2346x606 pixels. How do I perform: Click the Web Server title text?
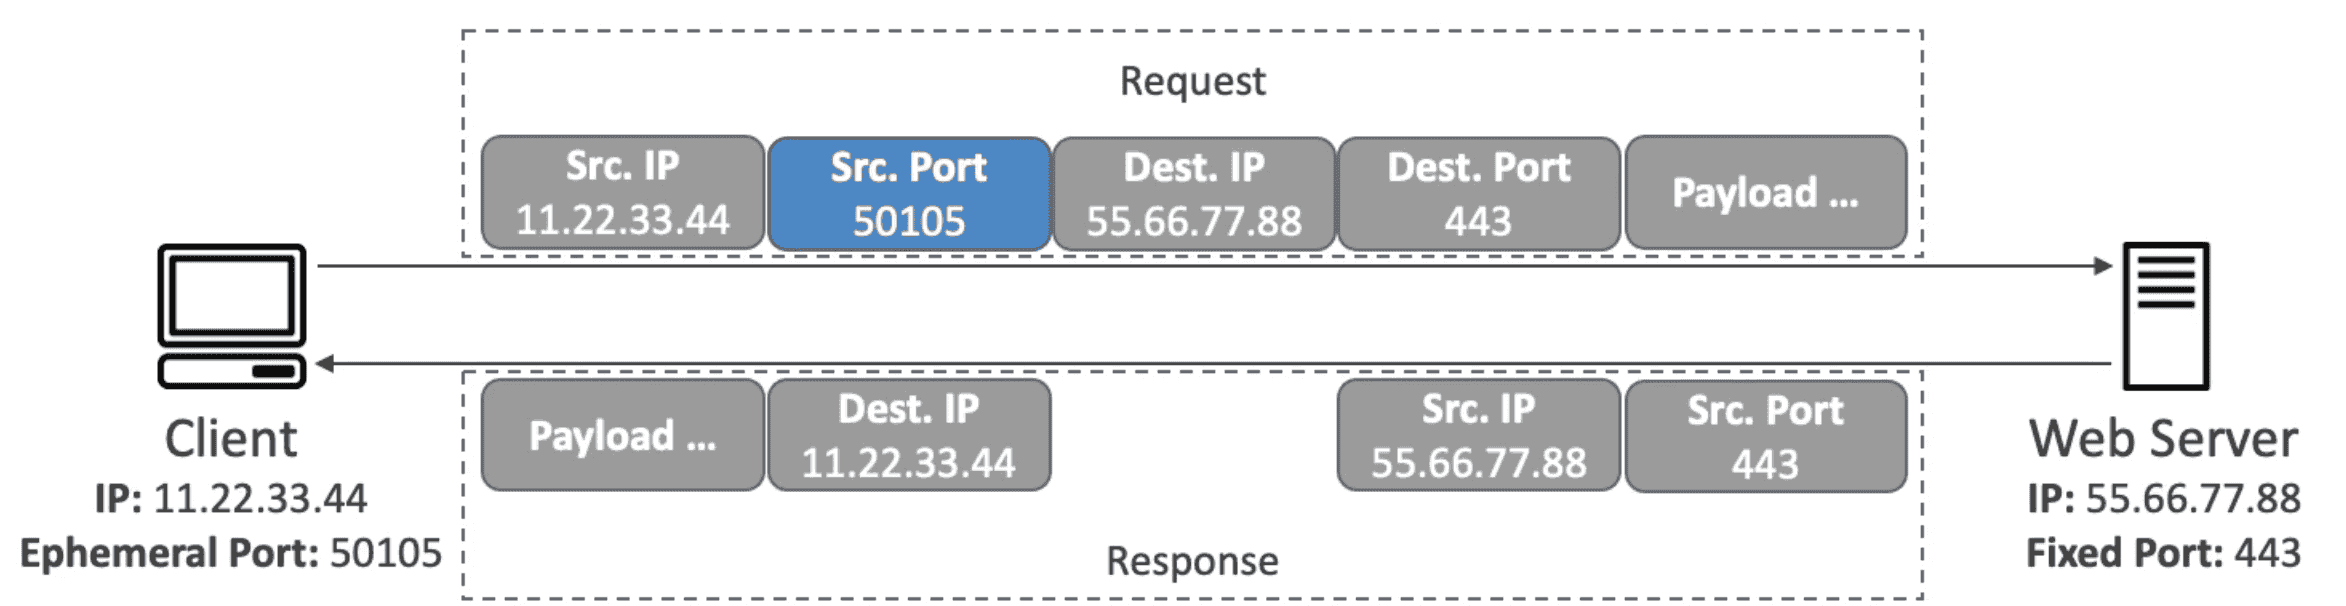(x=2163, y=439)
